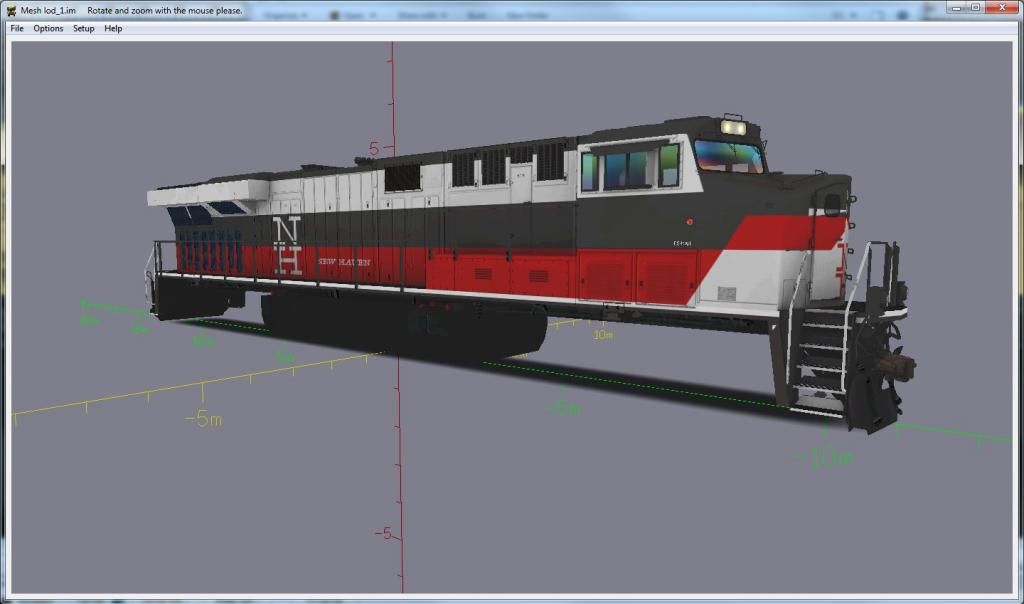1024x604 pixels.
Task: Close the mesh viewer window
Action: (1002, 8)
